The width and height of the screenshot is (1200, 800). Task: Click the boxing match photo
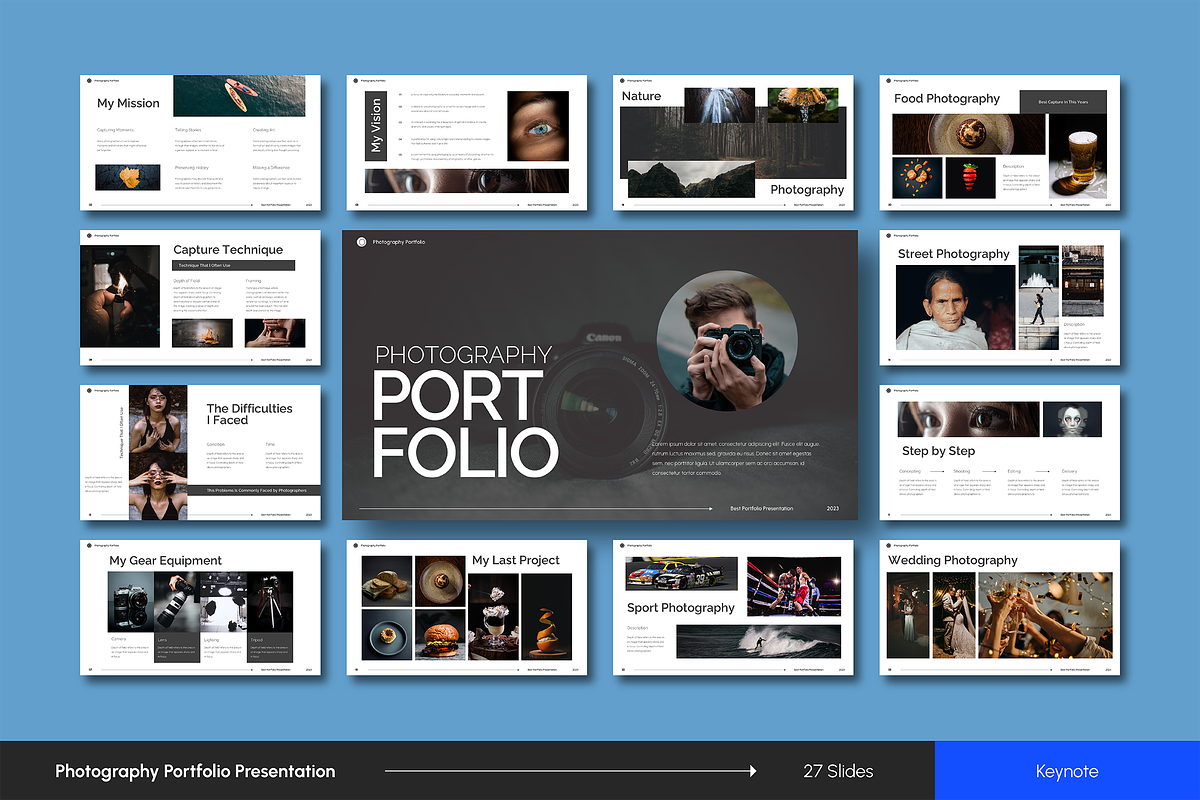[794, 586]
